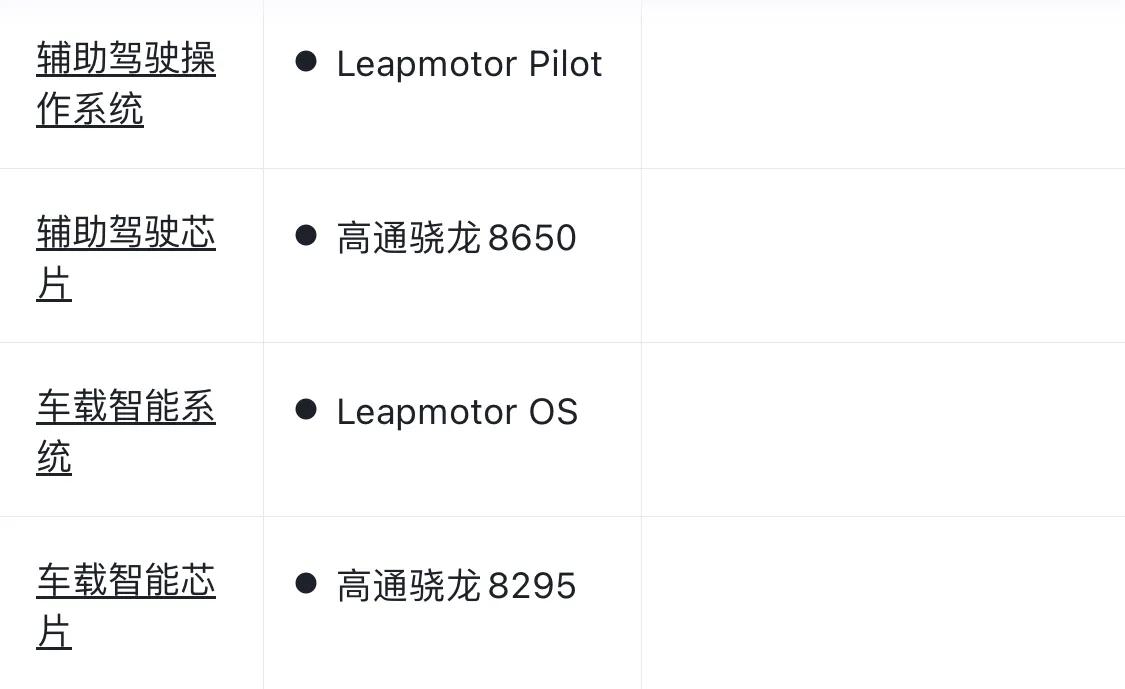The image size is (1125, 689).
Task: Click Leapmotor in the Leapmotor OS entry
Action: tap(427, 413)
